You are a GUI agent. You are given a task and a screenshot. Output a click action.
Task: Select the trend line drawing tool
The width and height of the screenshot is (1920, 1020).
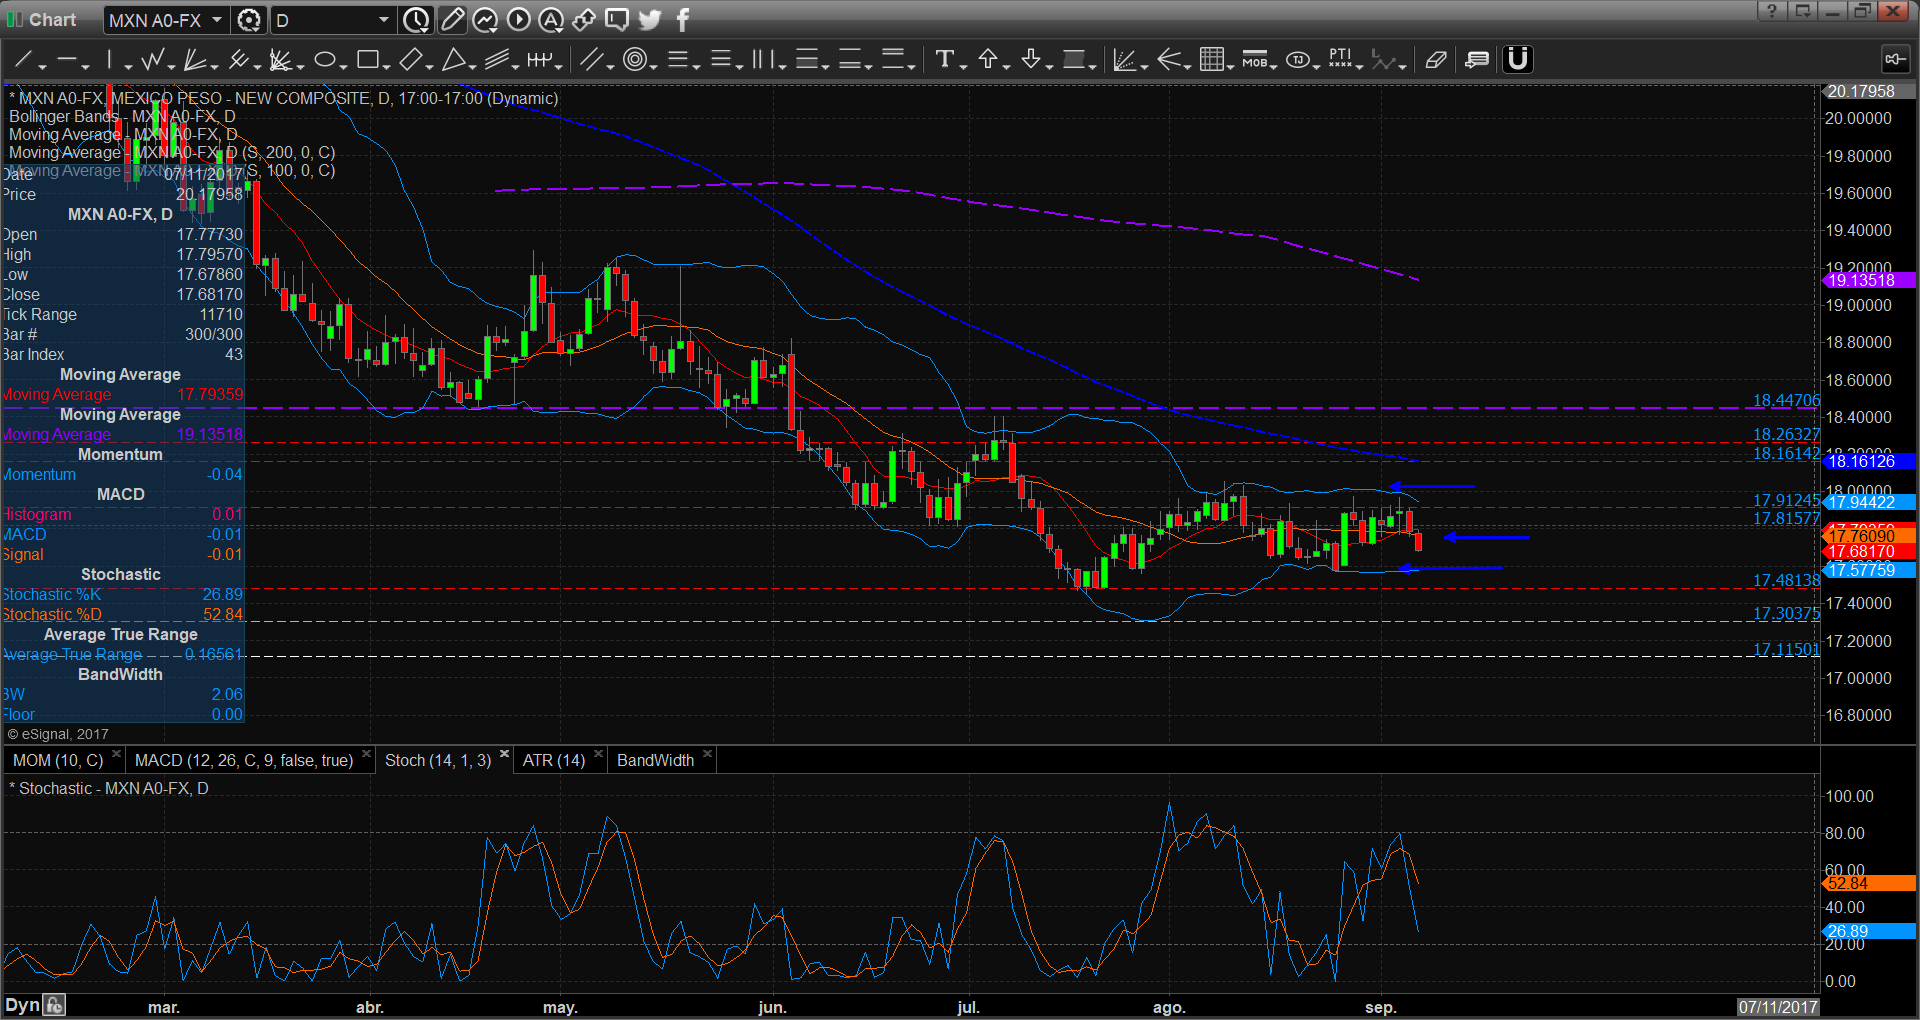coord(24,59)
